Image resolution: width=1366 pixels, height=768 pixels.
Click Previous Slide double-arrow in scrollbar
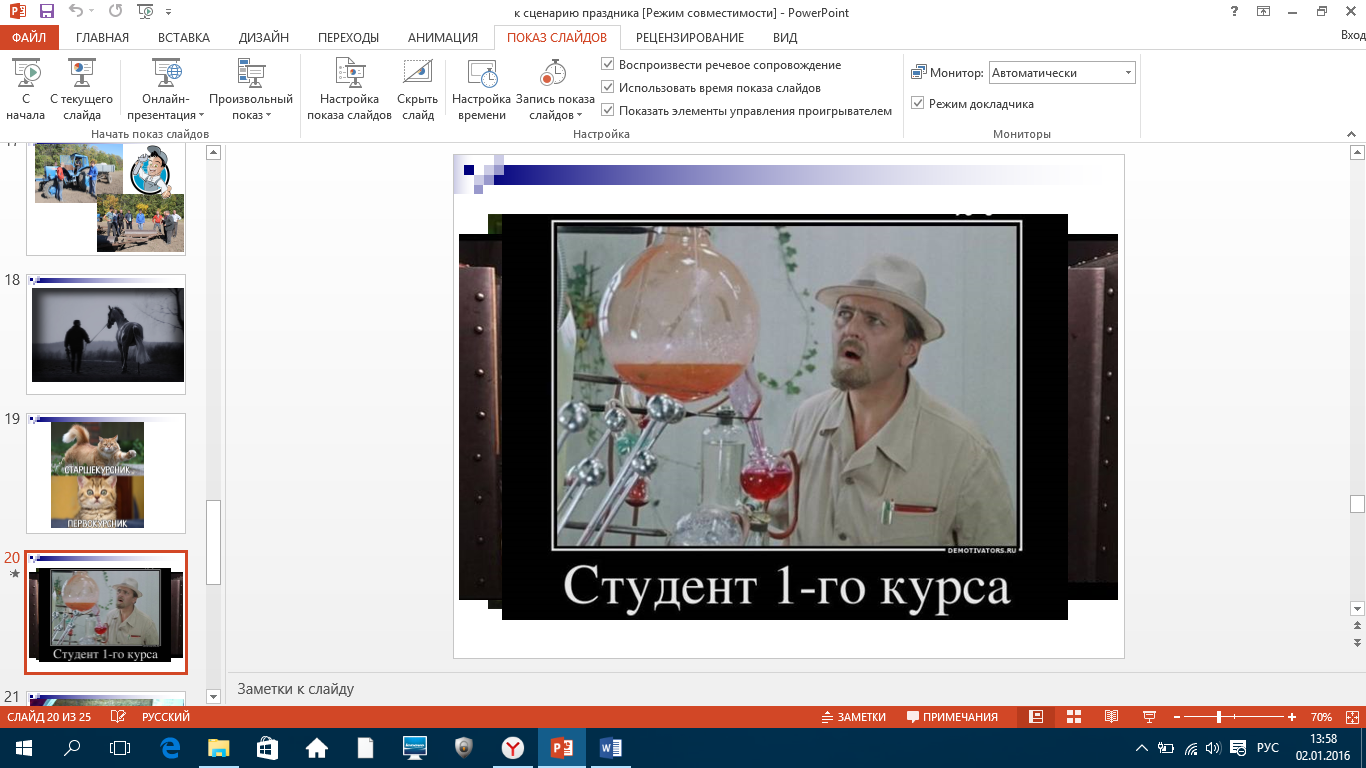click(x=1357, y=627)
